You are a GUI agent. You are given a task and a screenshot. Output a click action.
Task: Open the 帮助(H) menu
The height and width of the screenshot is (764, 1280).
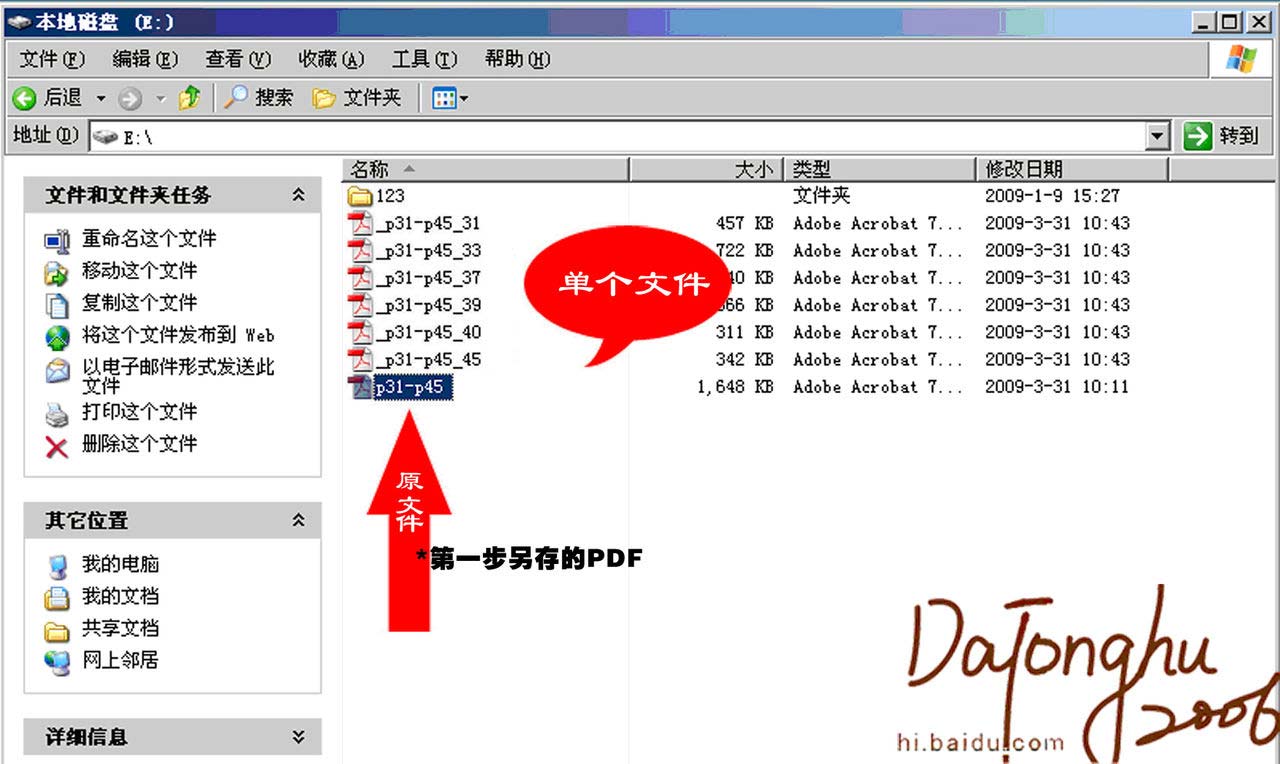(x=517, y=60)
